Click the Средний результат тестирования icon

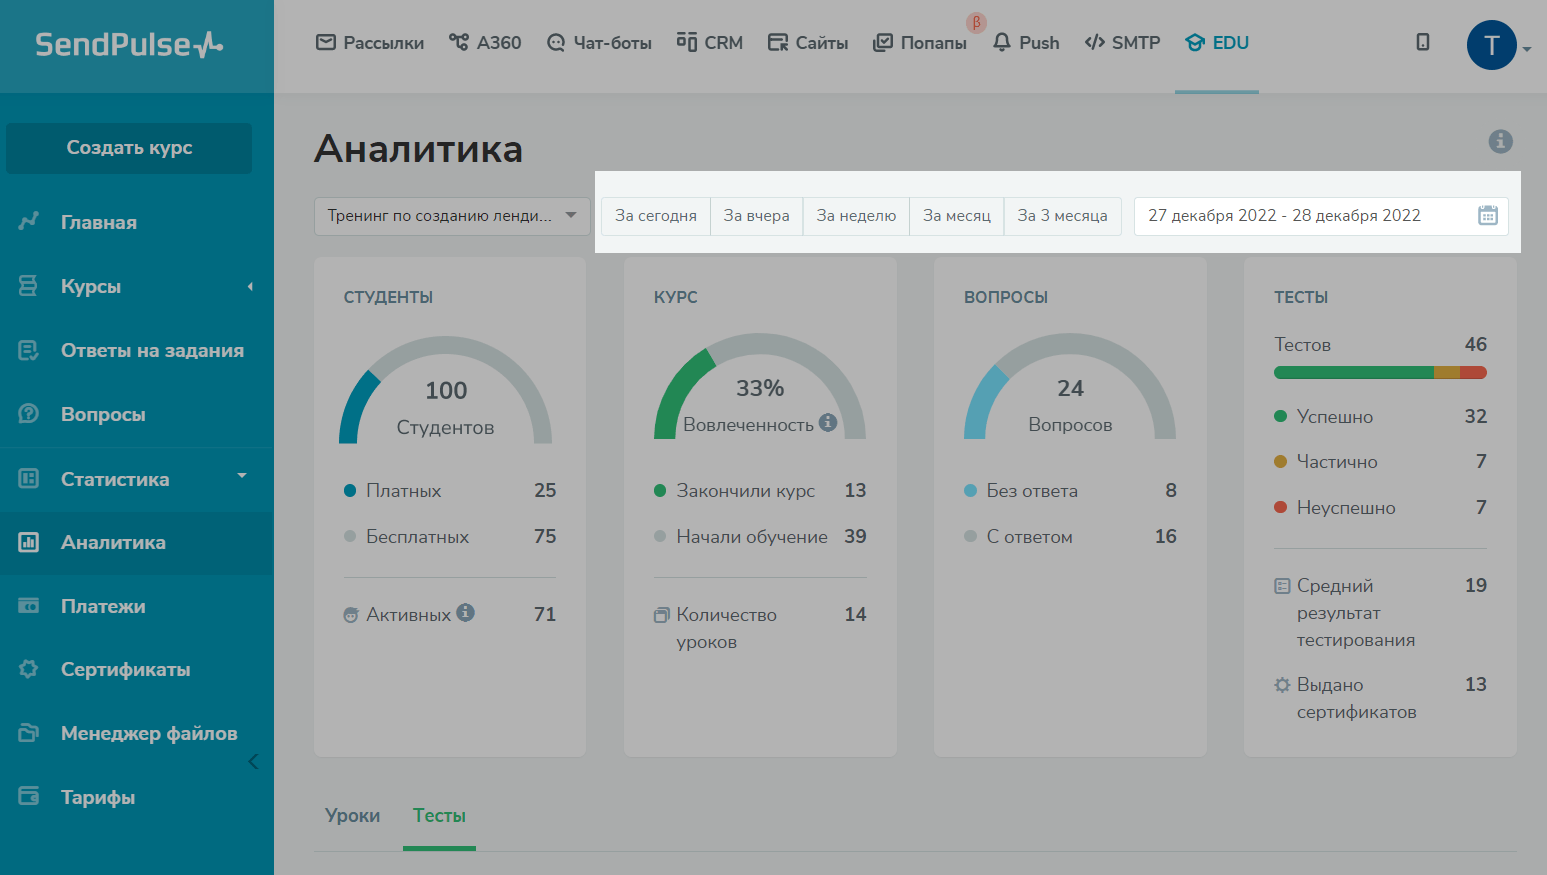click(1282, 586)
